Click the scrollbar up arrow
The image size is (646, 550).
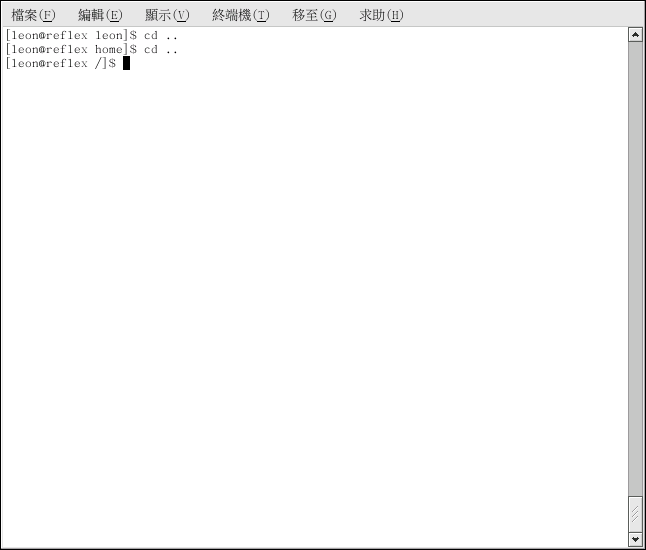[x=635, y=35]
